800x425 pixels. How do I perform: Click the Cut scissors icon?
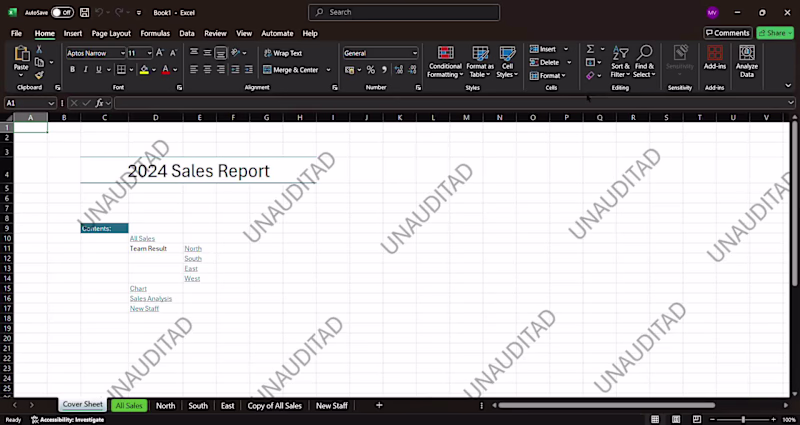pyautogui.click(x=39, y=49)
